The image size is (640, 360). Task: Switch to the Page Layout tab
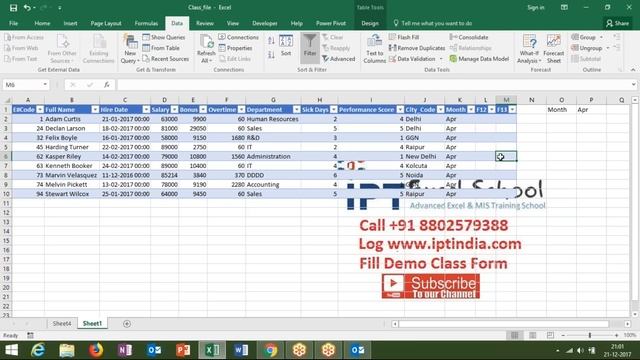tap(106, 23)
